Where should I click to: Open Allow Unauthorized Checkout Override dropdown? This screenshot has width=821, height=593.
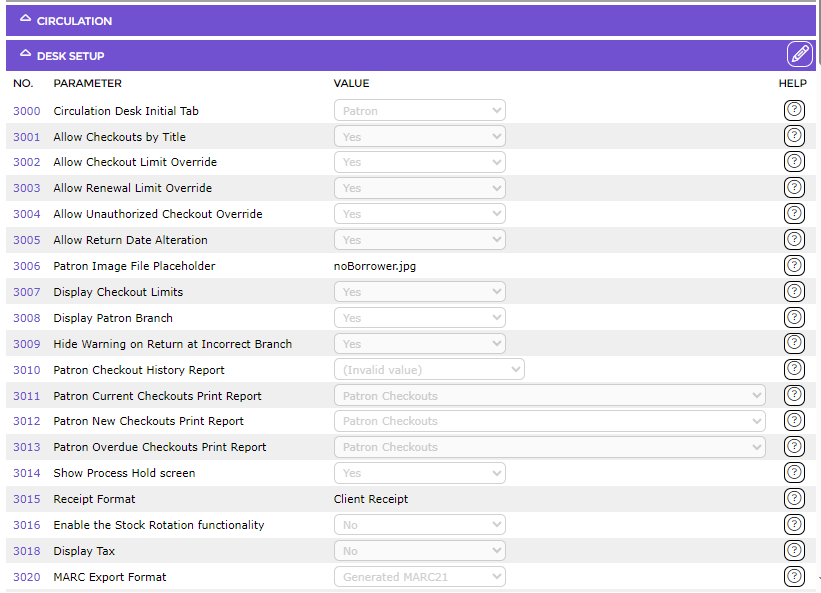pyautogui.click(x=420, y=214)
